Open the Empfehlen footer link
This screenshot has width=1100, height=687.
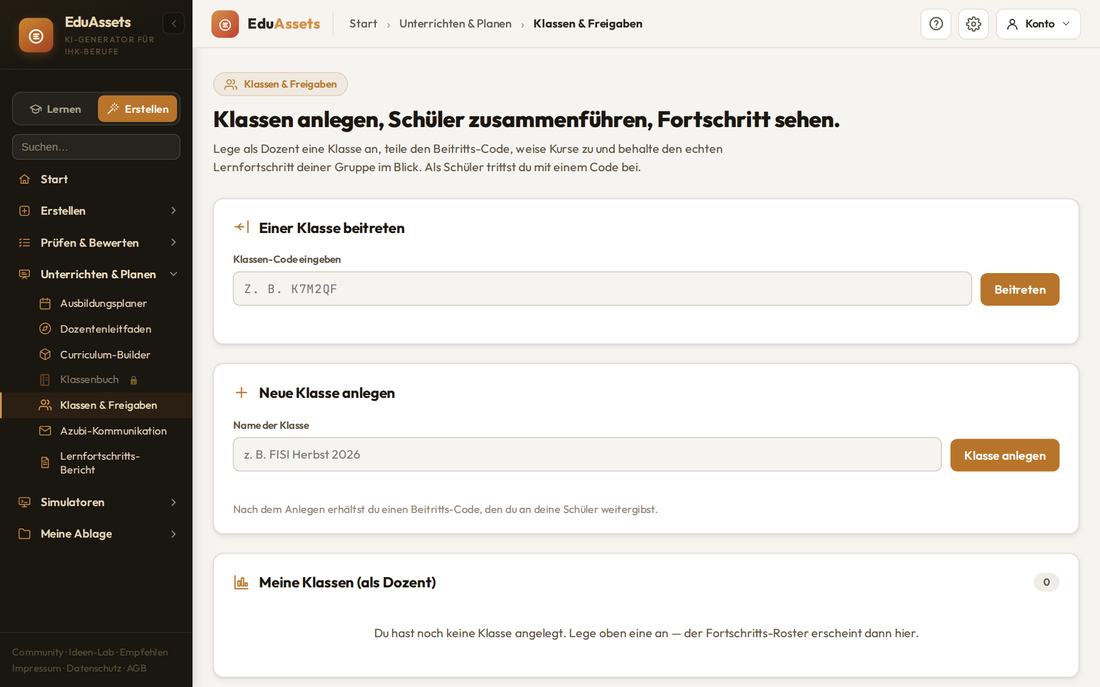144,652
